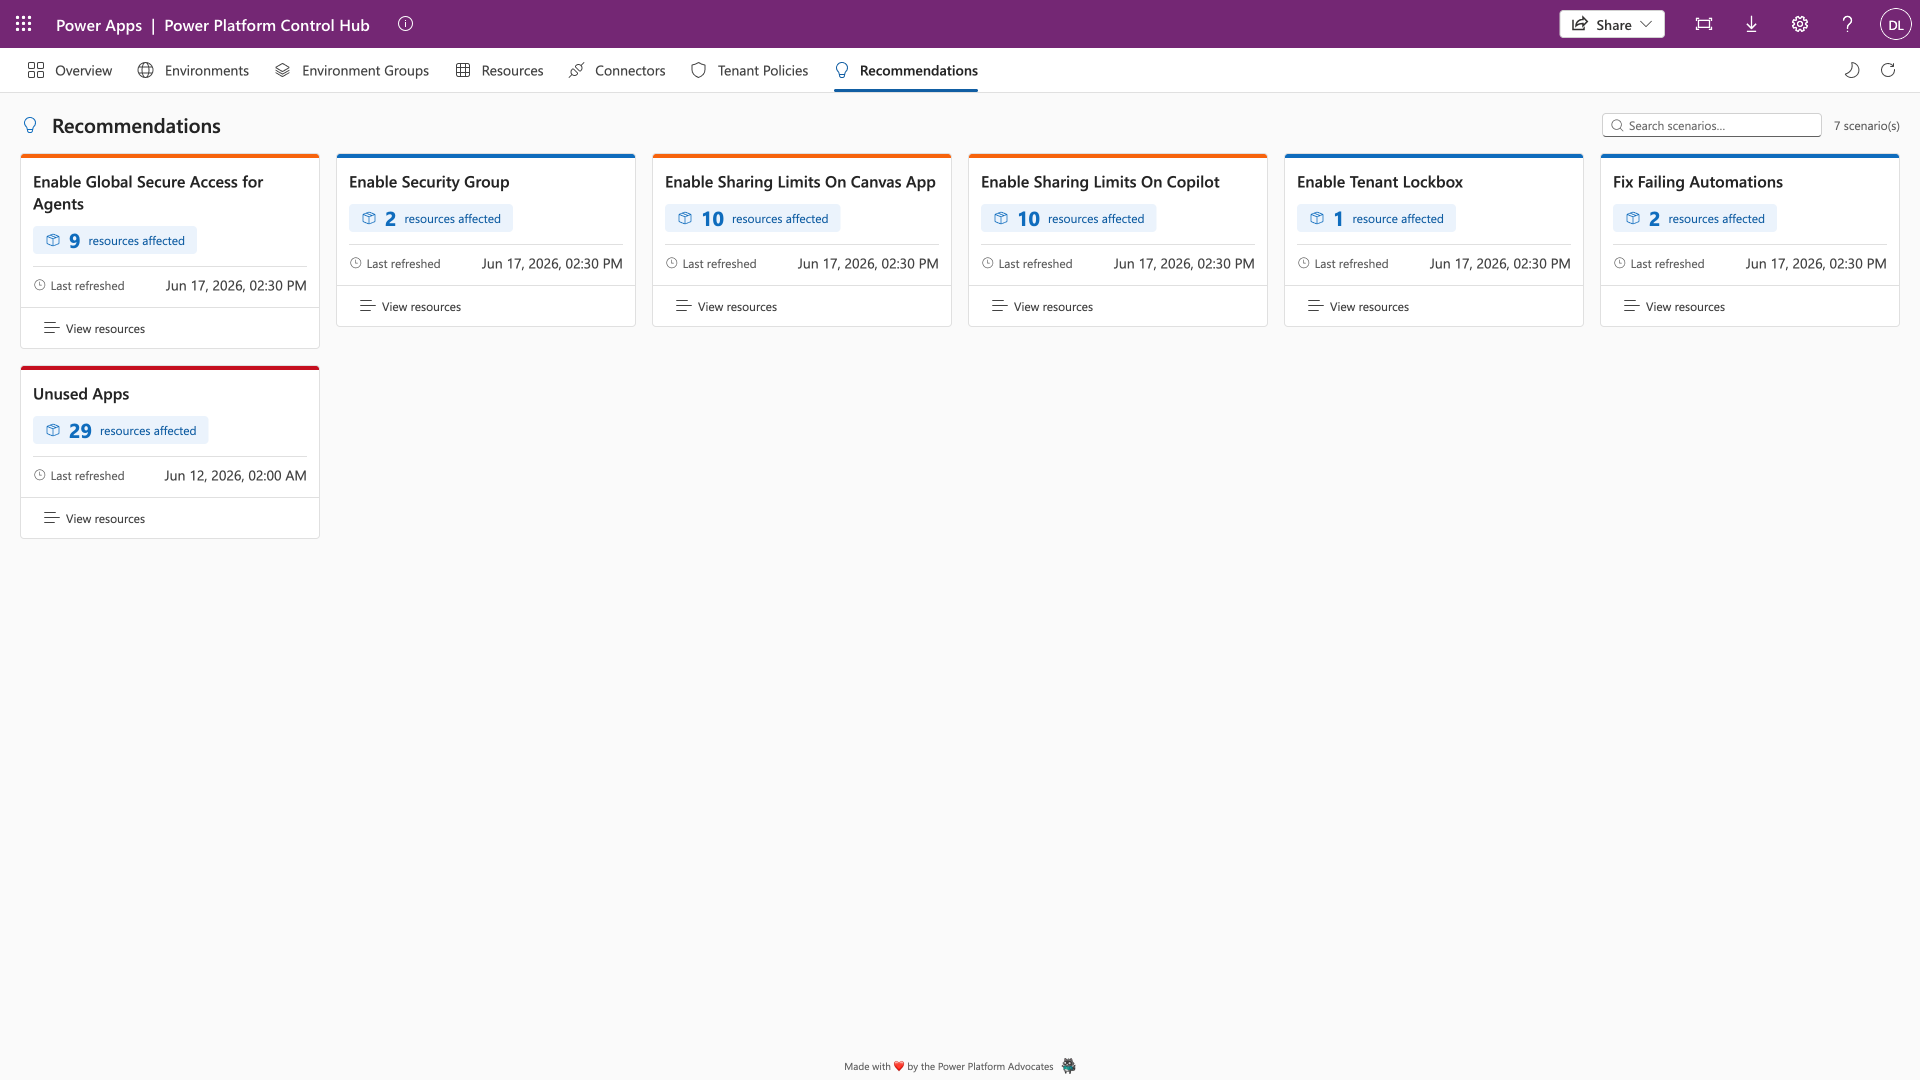
Task: Click the Power Apps brand text
Action: [x=99, y=25]
